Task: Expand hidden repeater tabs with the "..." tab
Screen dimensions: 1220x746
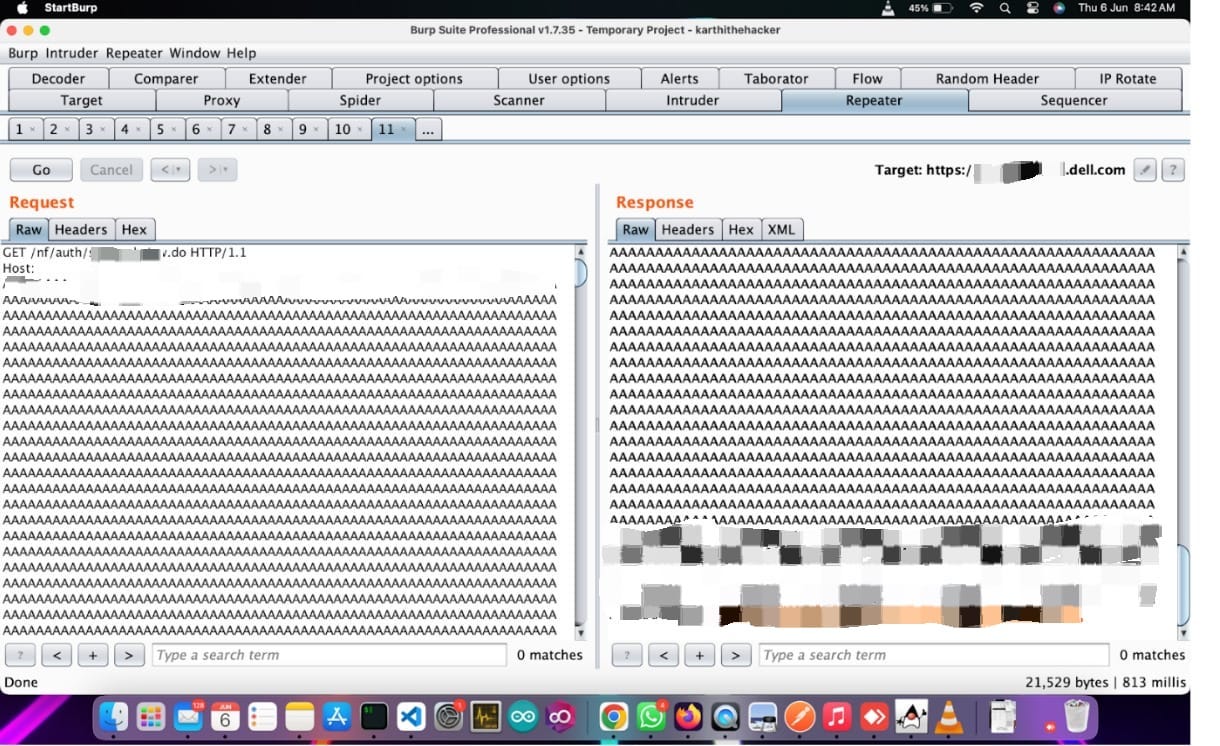Action: (428, 128)
